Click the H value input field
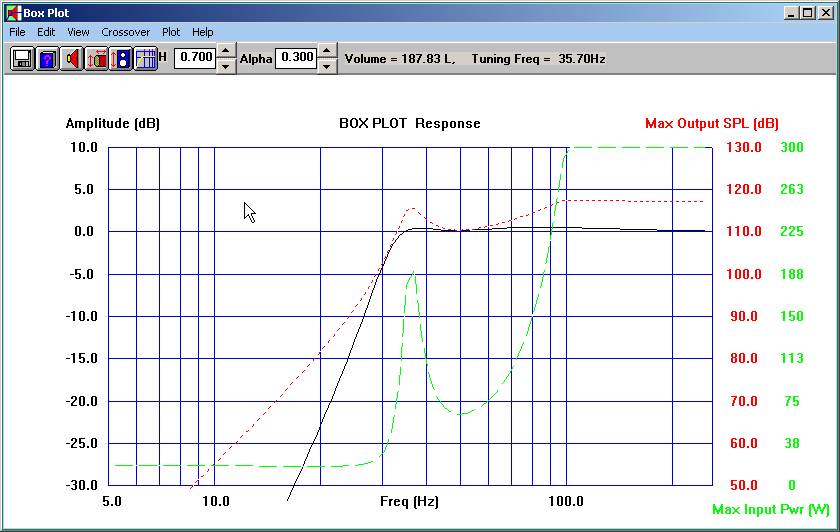The image size is (840, 532). point(195,58)
